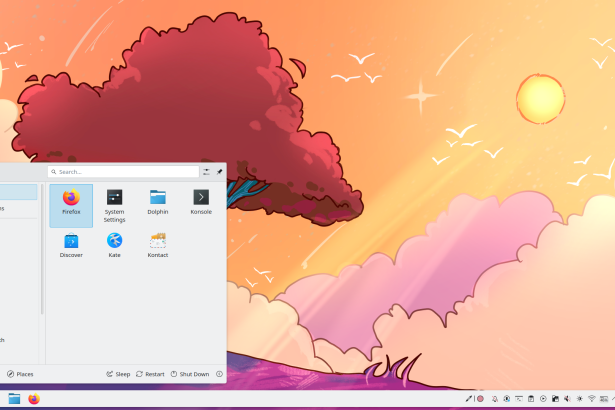Launch the Kate text editor
Image resolution: width=615 pixels, height=410 pixels.
tap(114, 245)
